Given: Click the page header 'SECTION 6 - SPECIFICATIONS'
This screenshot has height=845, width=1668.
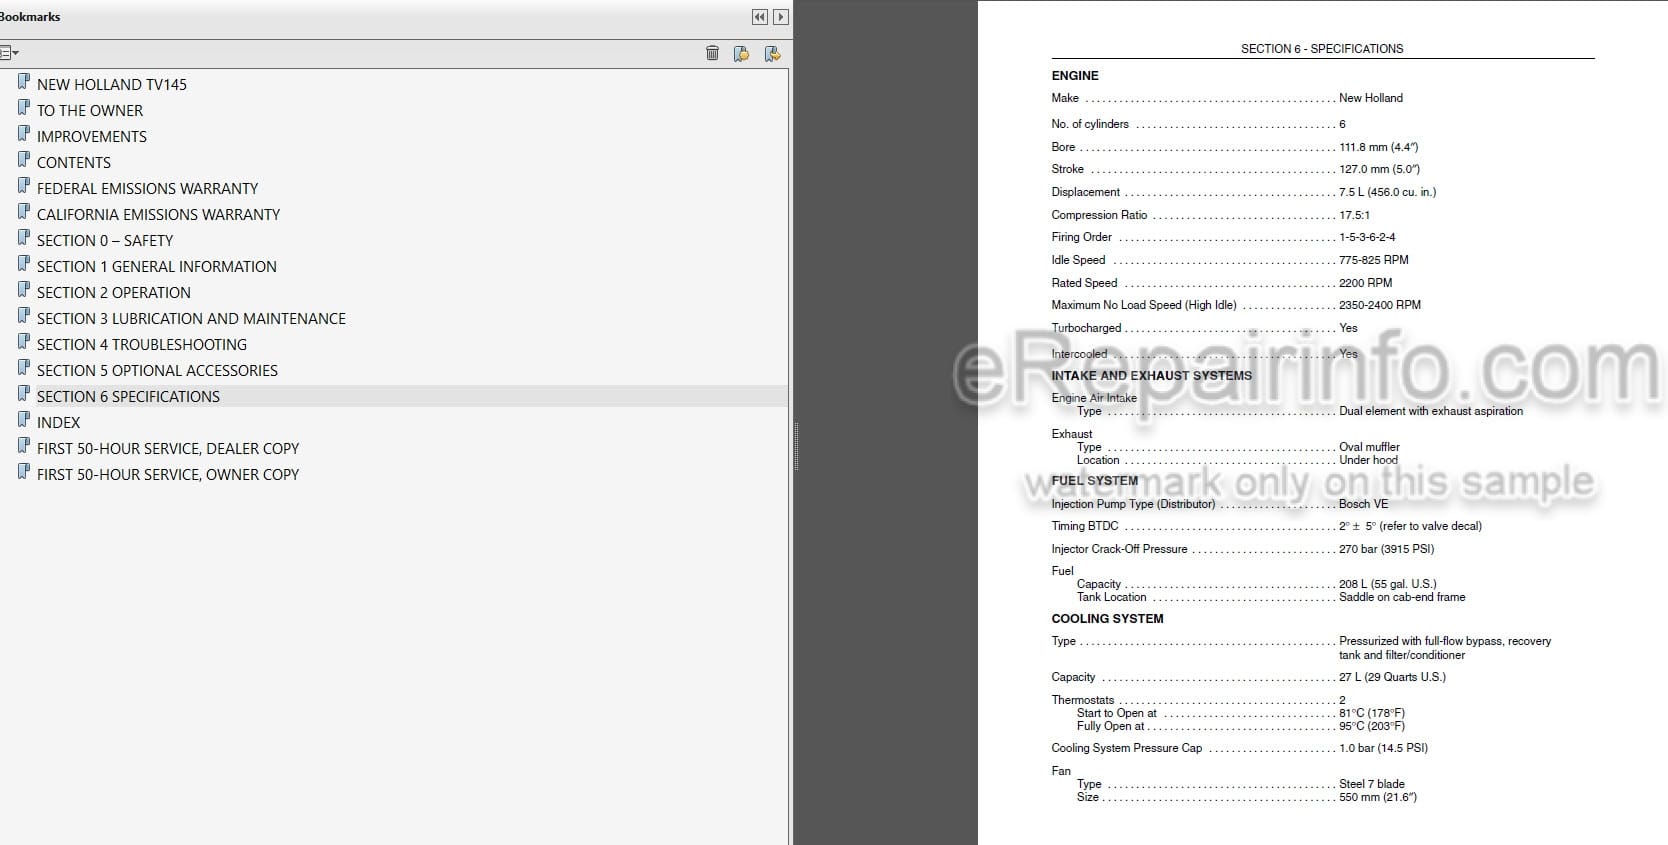Looking at the screenshot, I should point(1322,49).
